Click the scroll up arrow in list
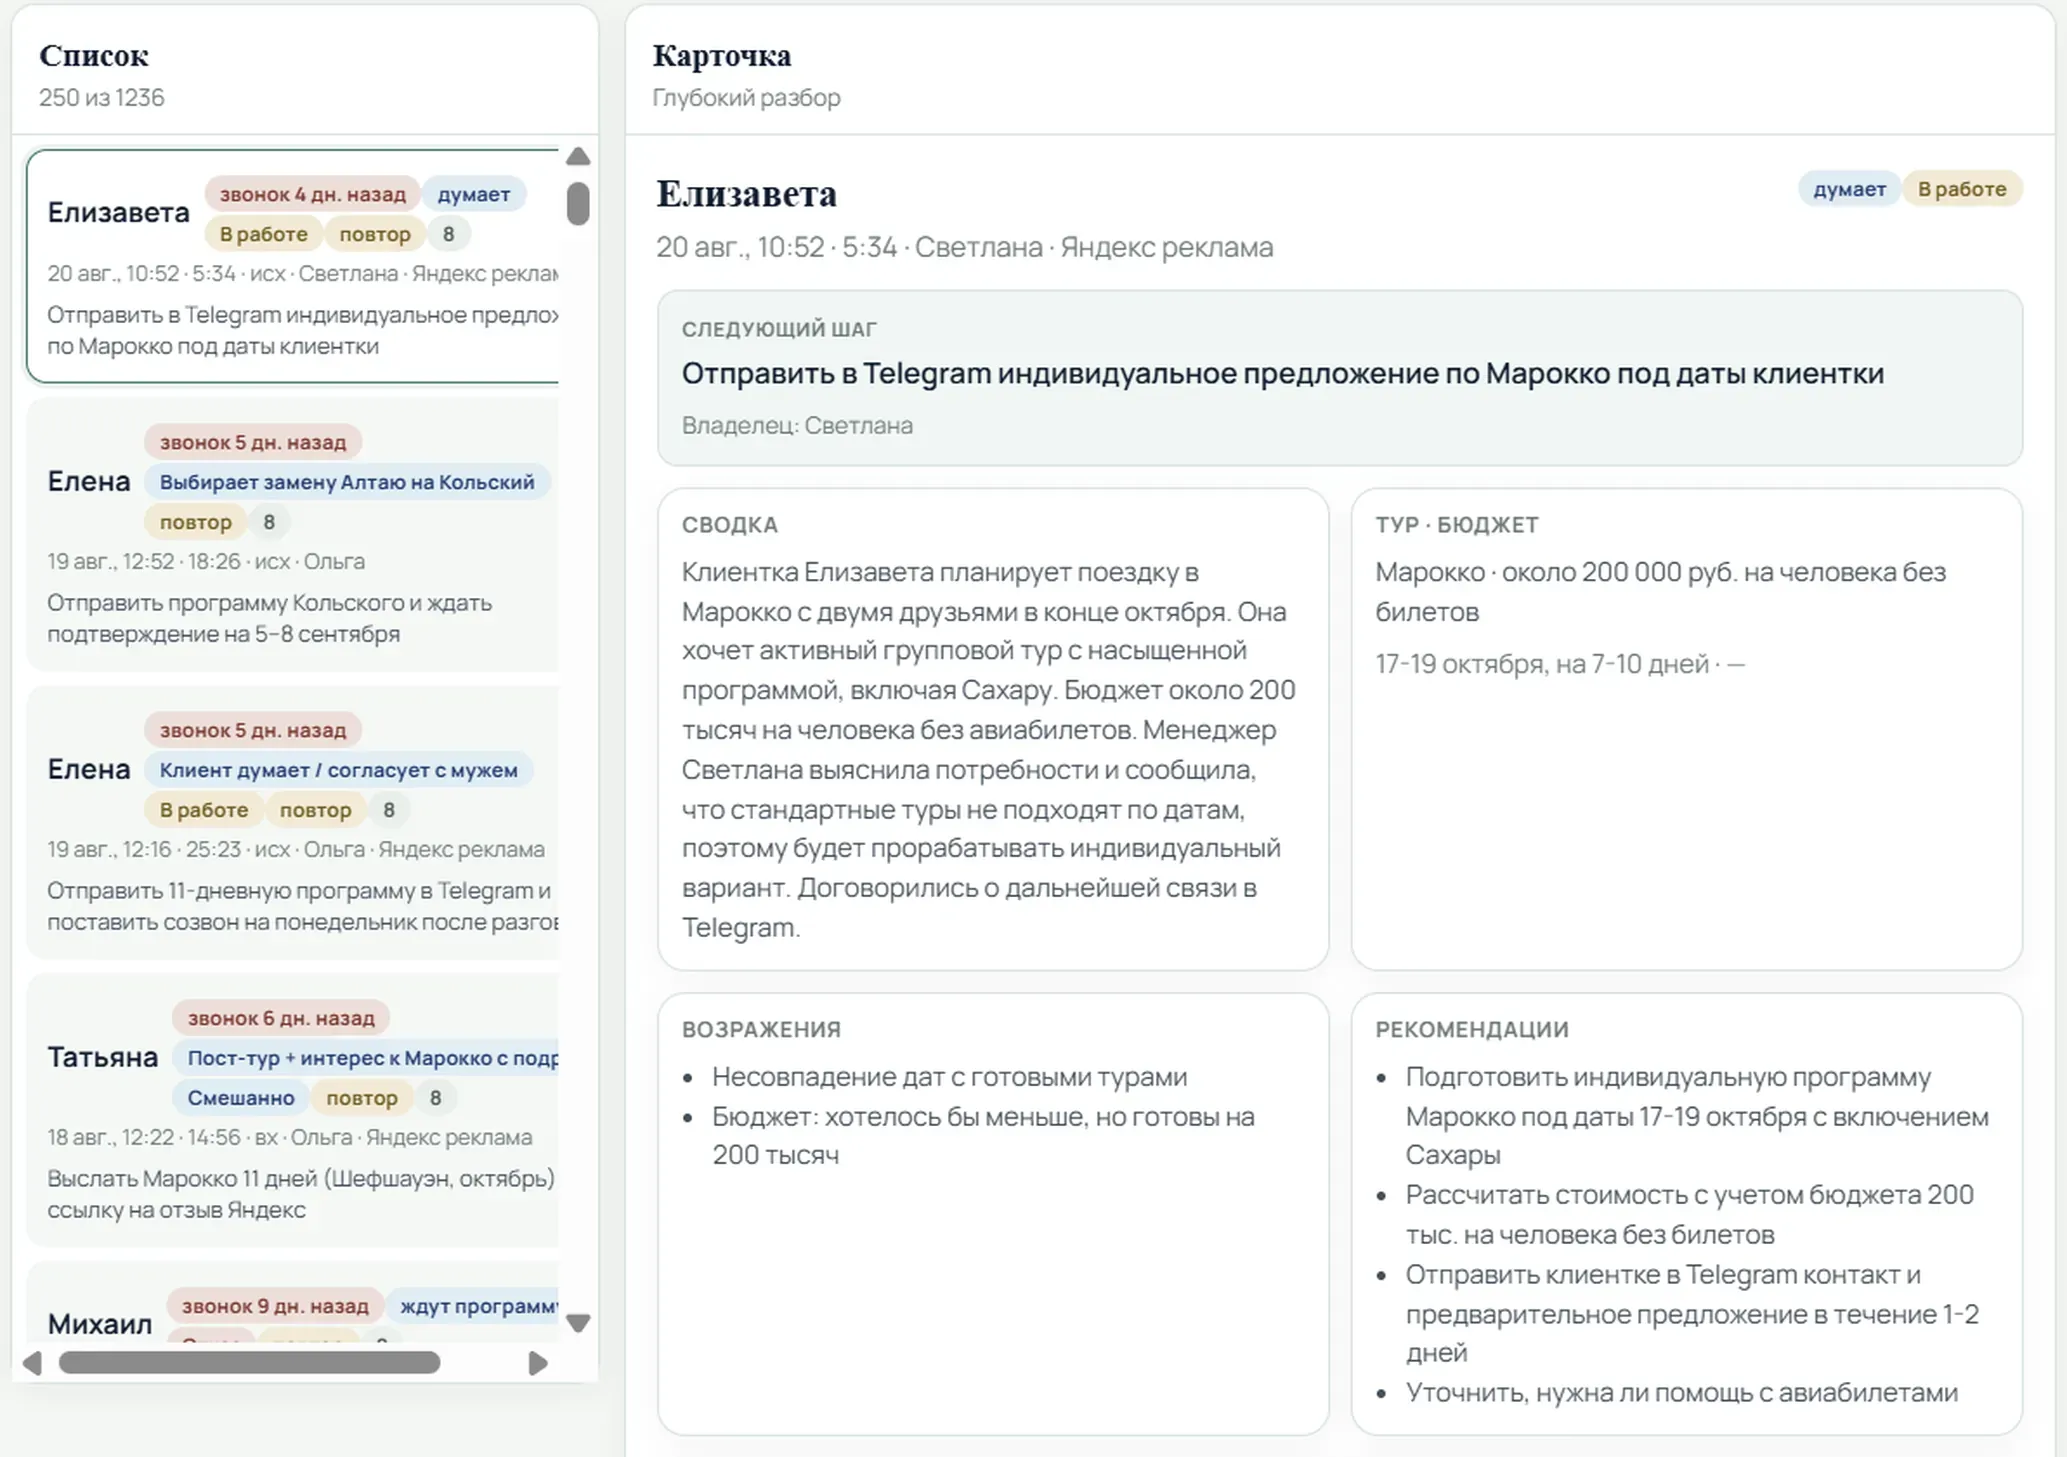2067x1457 pixels. [x=578, y=157]
